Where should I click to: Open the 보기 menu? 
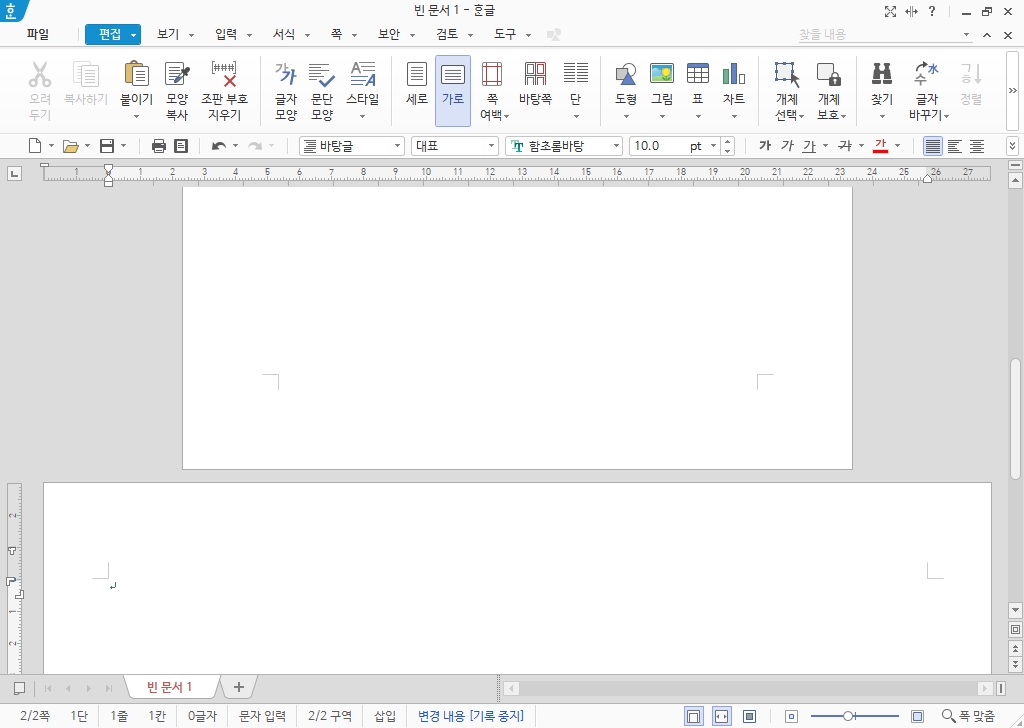pyautogui.click(x=168, y=34)
